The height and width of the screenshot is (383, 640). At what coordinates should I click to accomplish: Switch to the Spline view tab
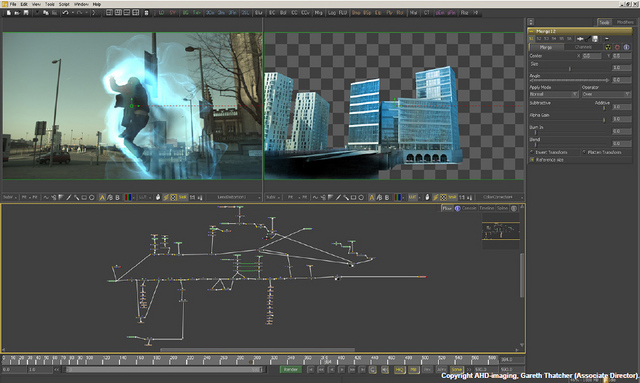point(502,208)
